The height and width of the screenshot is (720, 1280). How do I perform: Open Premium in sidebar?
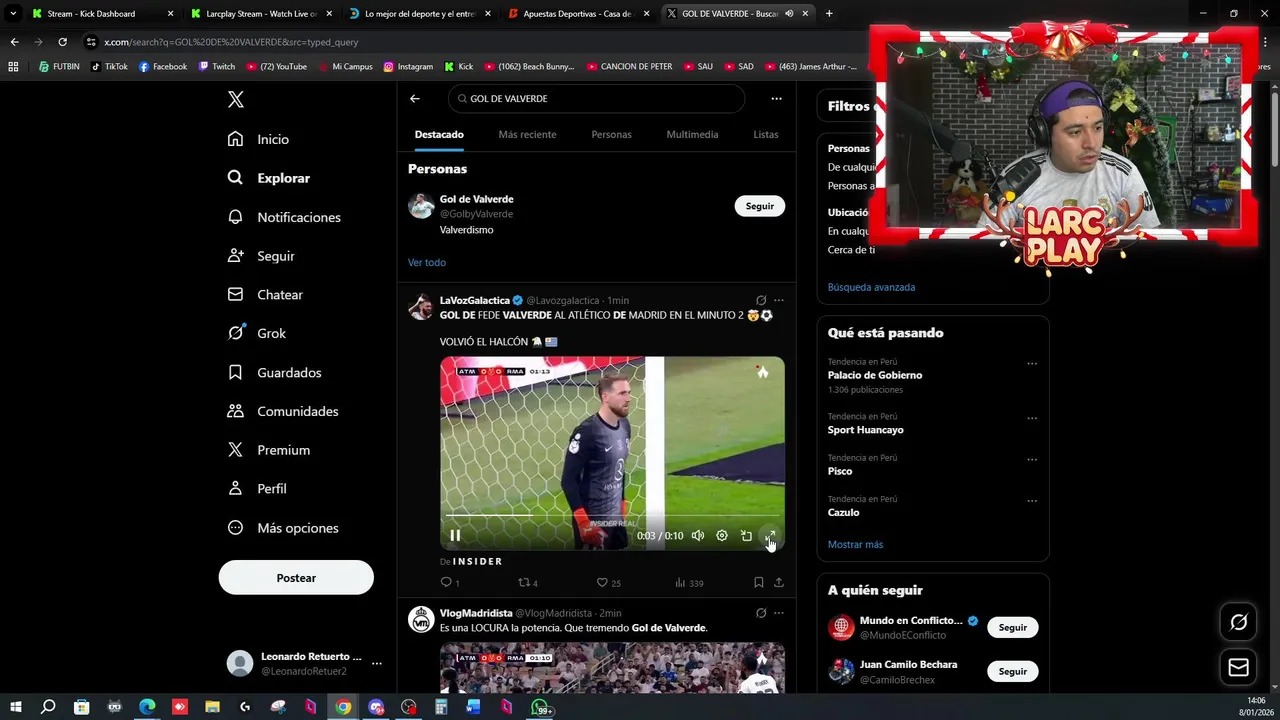pyautogui.click(x=269, y=450)
